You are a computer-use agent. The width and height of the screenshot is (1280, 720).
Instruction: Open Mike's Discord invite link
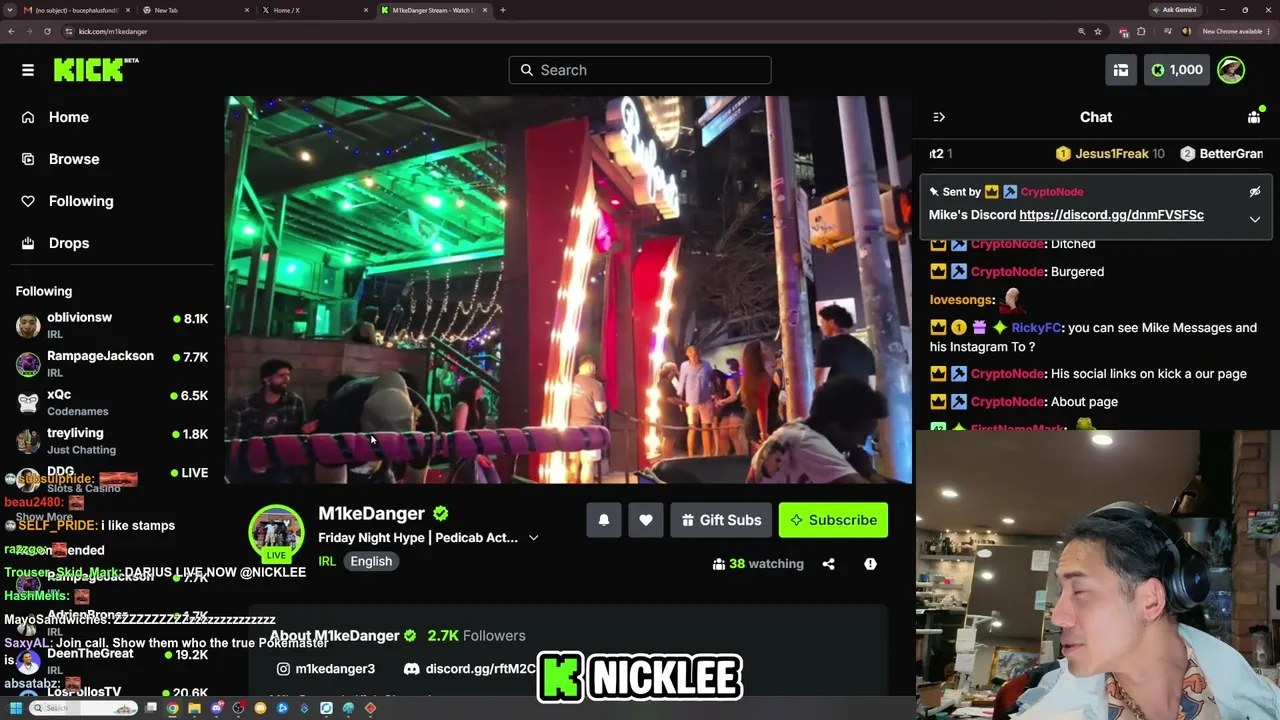click(1111, 215)
